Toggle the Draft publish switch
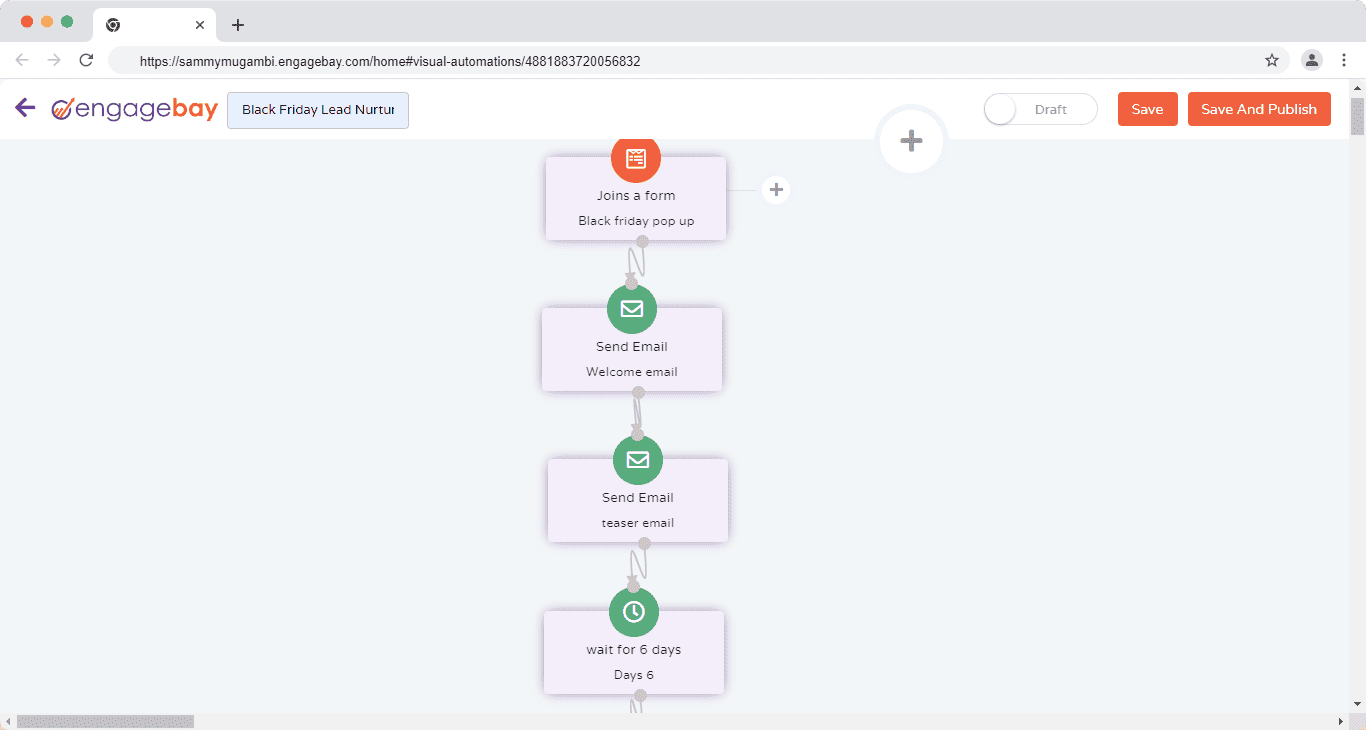 point(1040,109)
